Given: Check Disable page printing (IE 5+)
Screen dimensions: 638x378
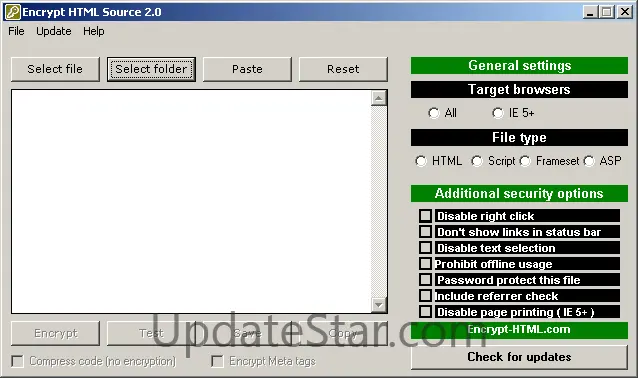Looking at the screenshot, I should coord(426,312).
